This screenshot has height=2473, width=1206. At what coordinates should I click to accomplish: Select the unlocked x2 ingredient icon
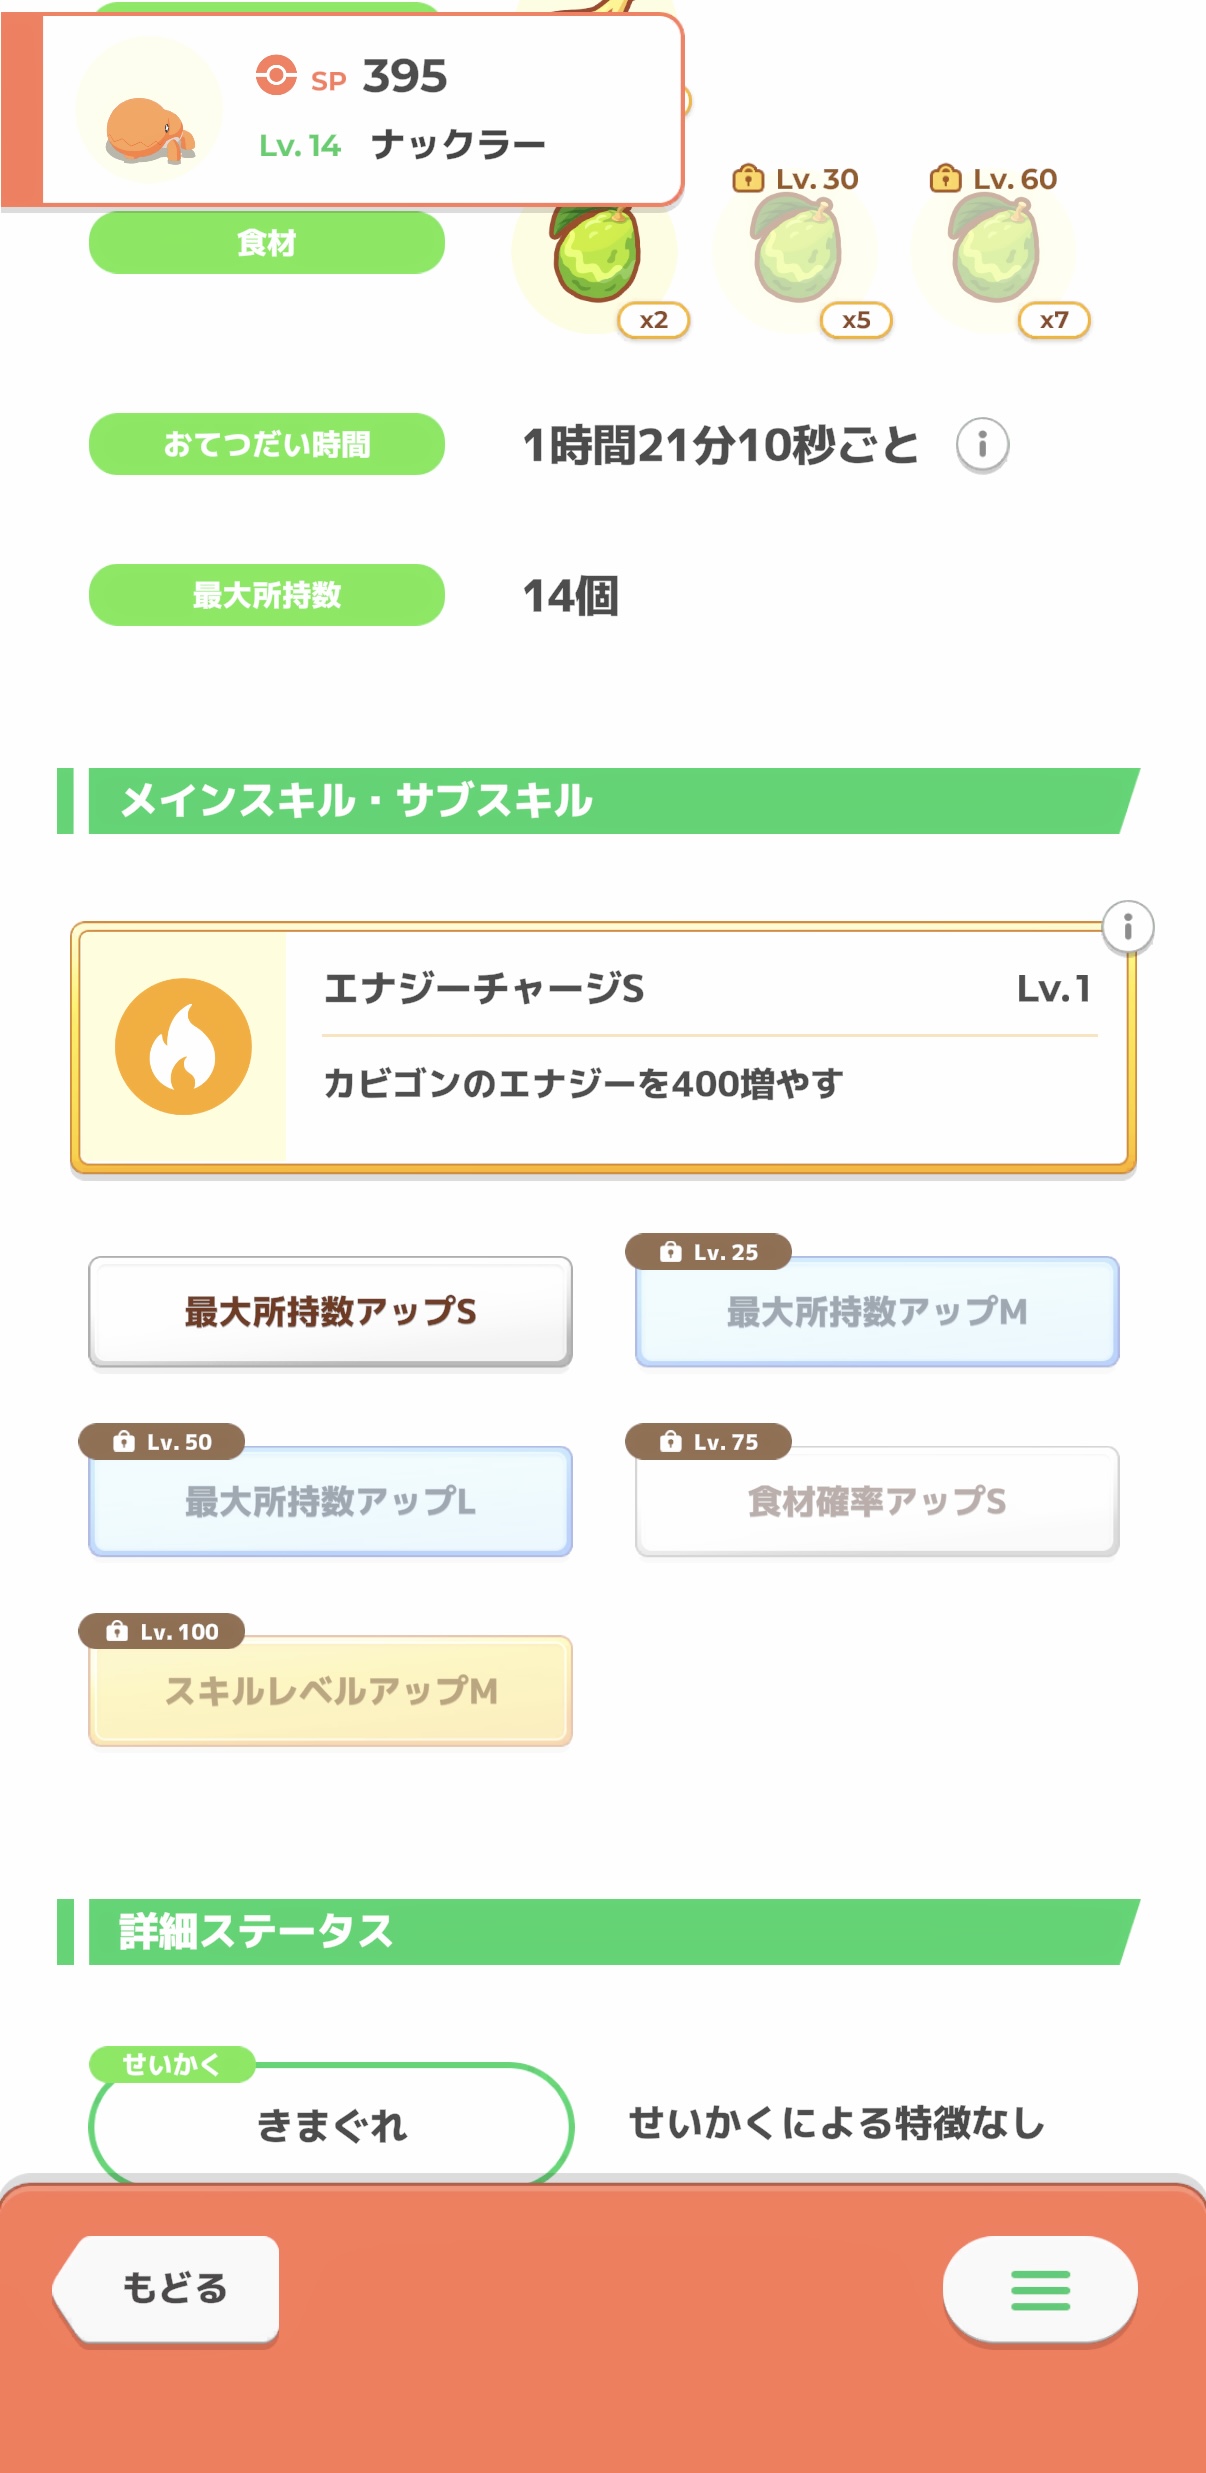coord(598,255)
